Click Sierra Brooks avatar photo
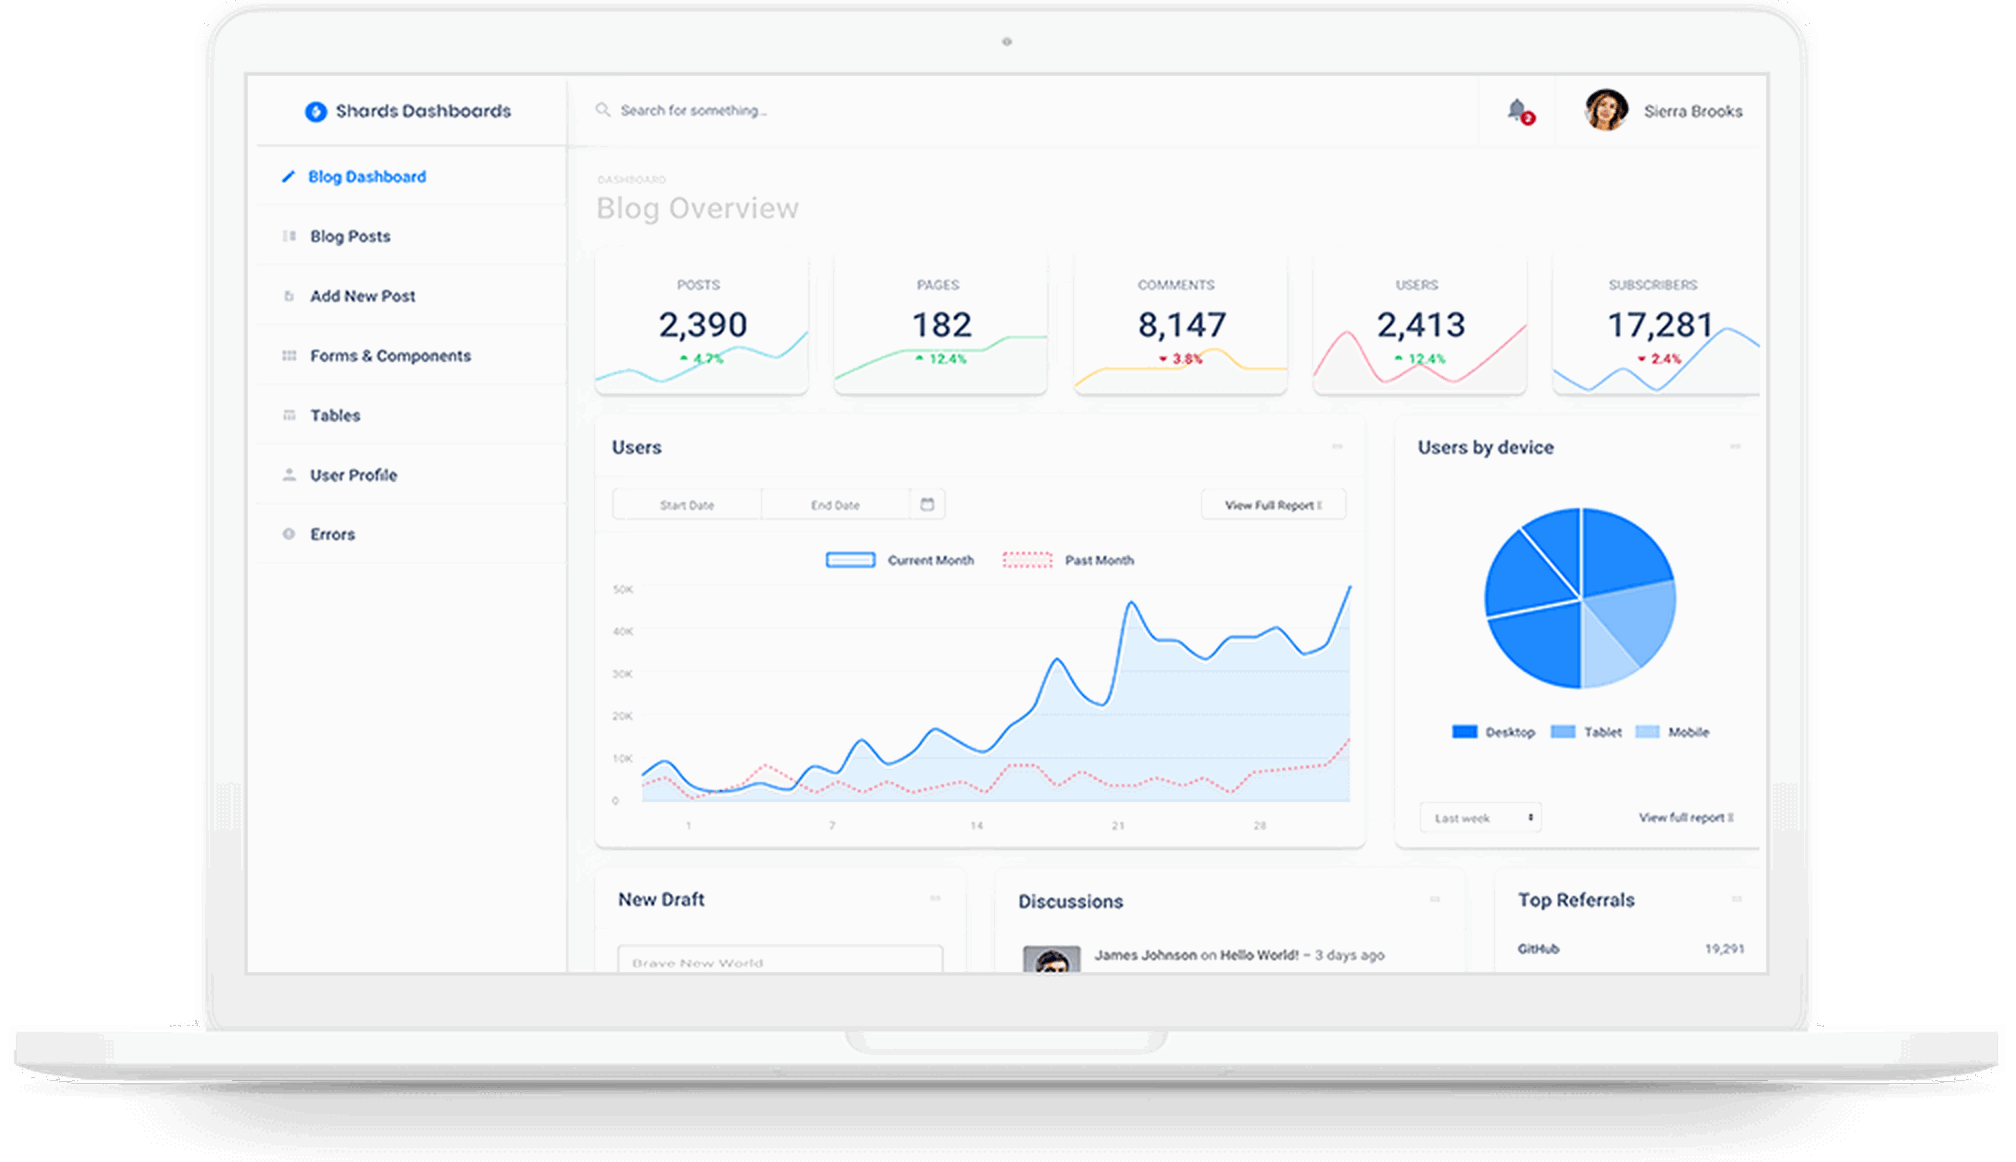 (x=1606, y=110)
